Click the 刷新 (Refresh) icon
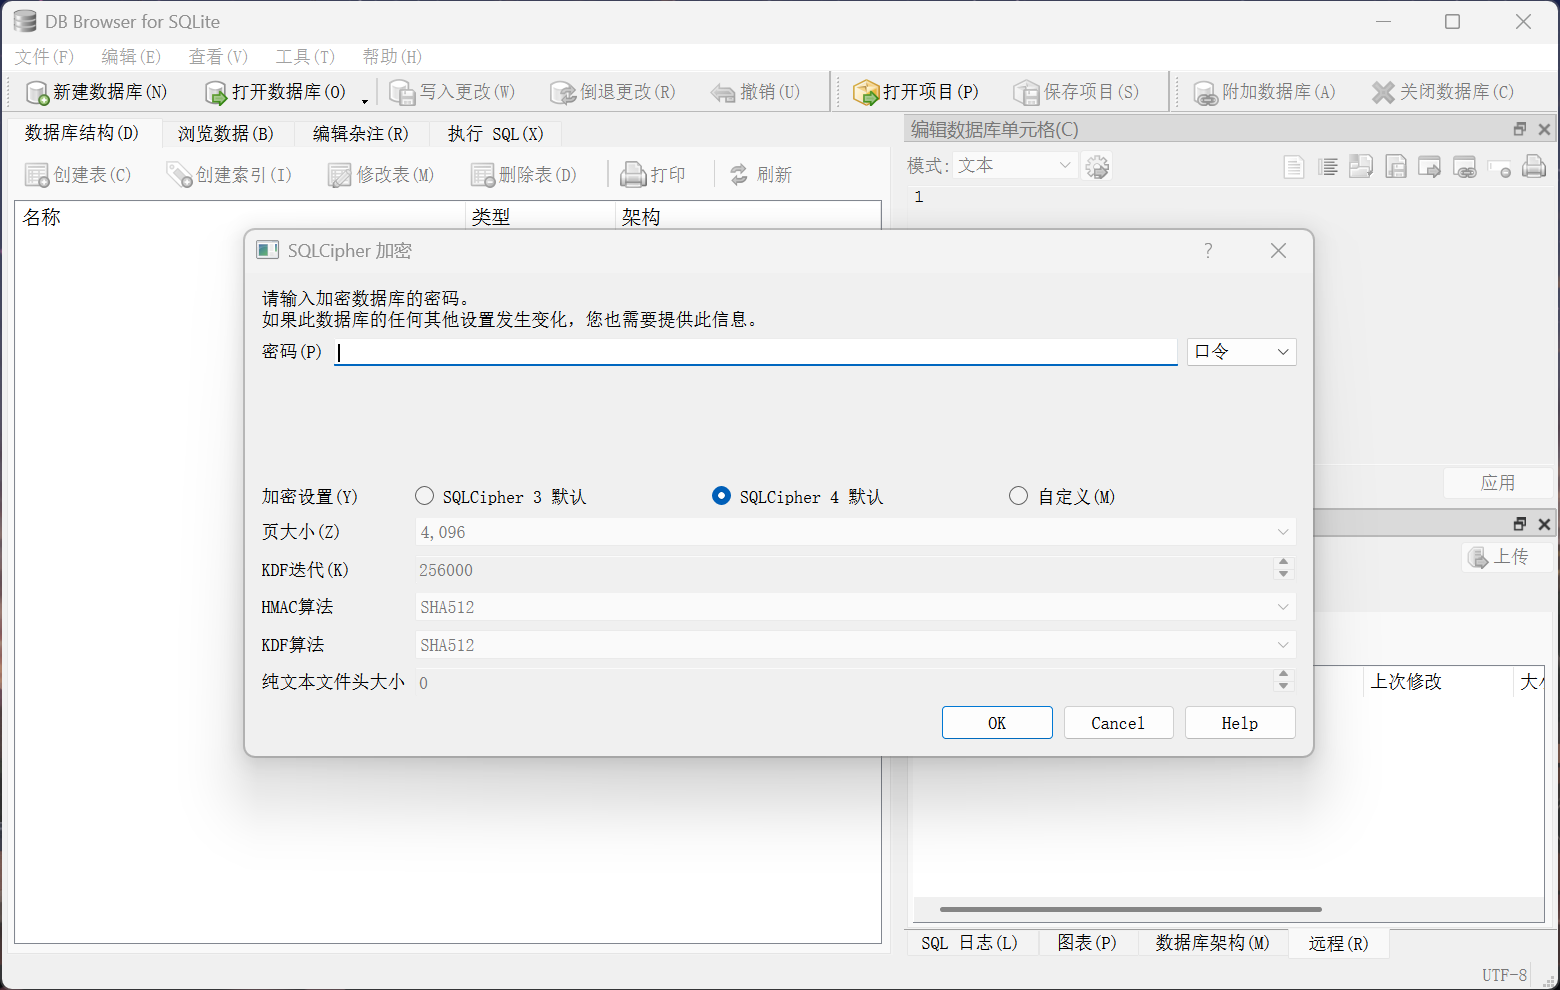Viewport: 1560px width, 990px height. (x=739, y=175)
